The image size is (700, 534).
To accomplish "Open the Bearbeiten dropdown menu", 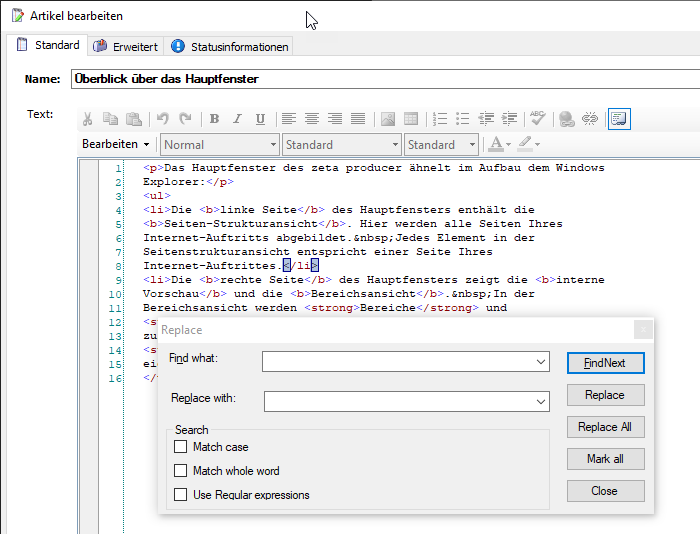I will tap(115, 144).
